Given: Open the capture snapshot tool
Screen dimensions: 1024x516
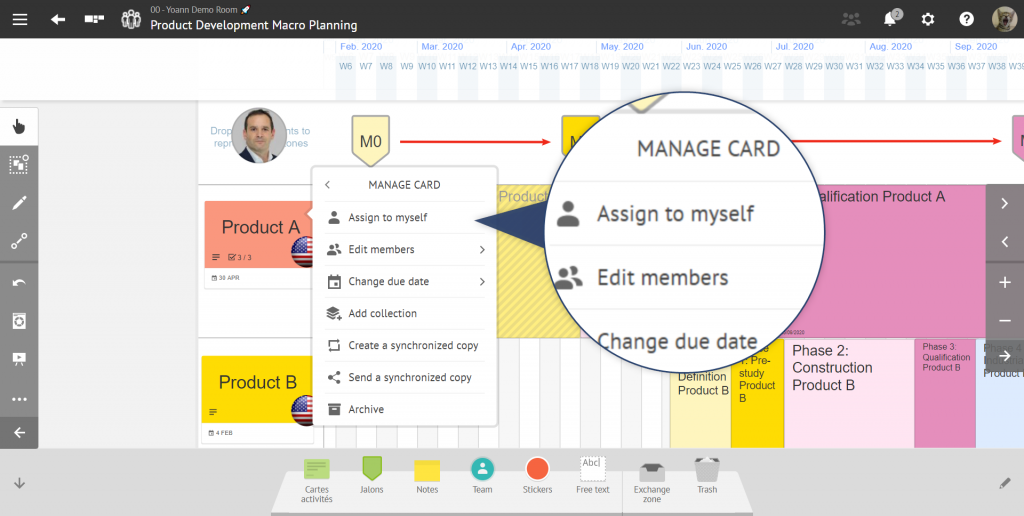Looking at the screenshot, I should 19,321.
